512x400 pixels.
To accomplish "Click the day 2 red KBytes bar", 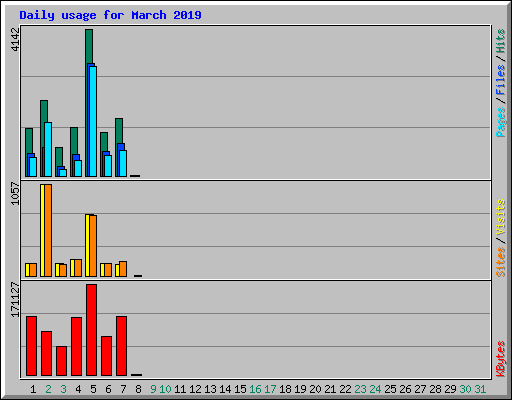I will click(47, 354).
